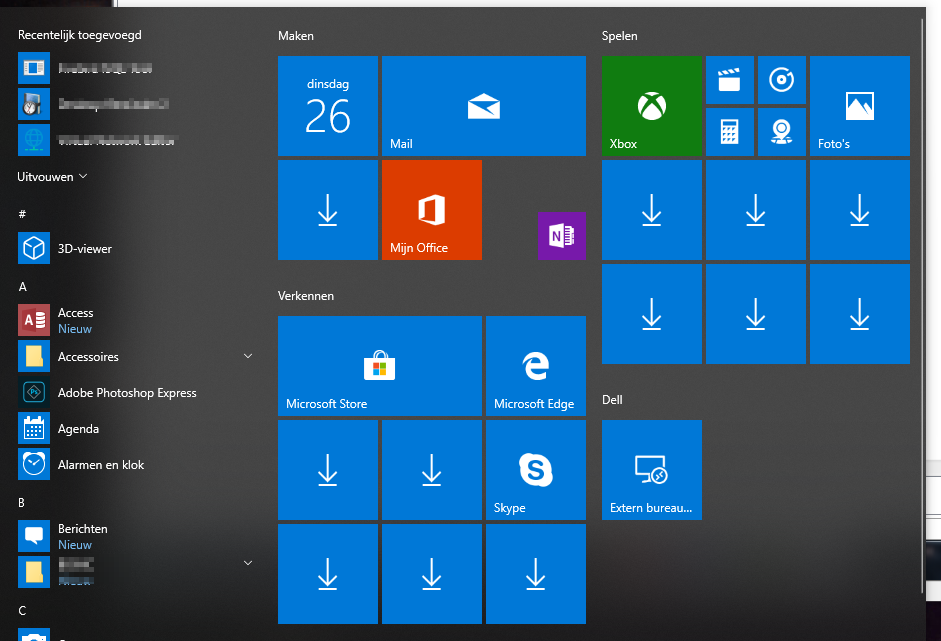Open Adobe Photoshop Express
This screenshot has height=641, width=941.
[135, 393]
